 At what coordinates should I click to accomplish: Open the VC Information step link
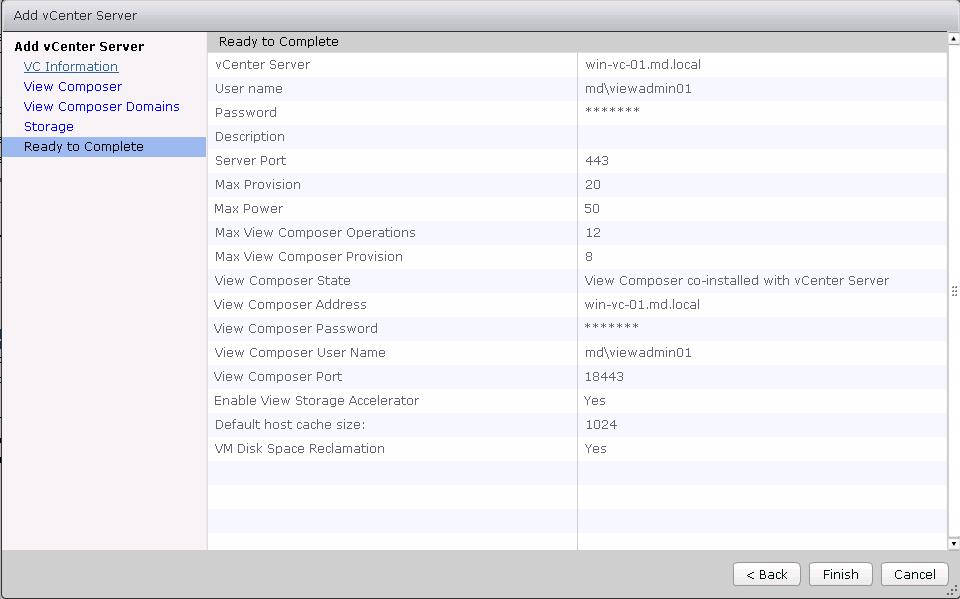point(71,67)
